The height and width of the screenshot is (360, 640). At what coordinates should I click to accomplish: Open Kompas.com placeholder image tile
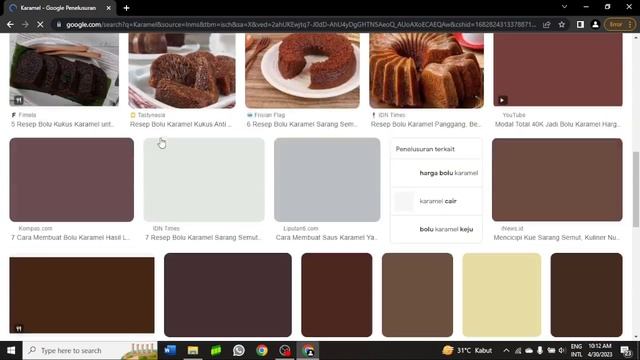pos(72,180)
